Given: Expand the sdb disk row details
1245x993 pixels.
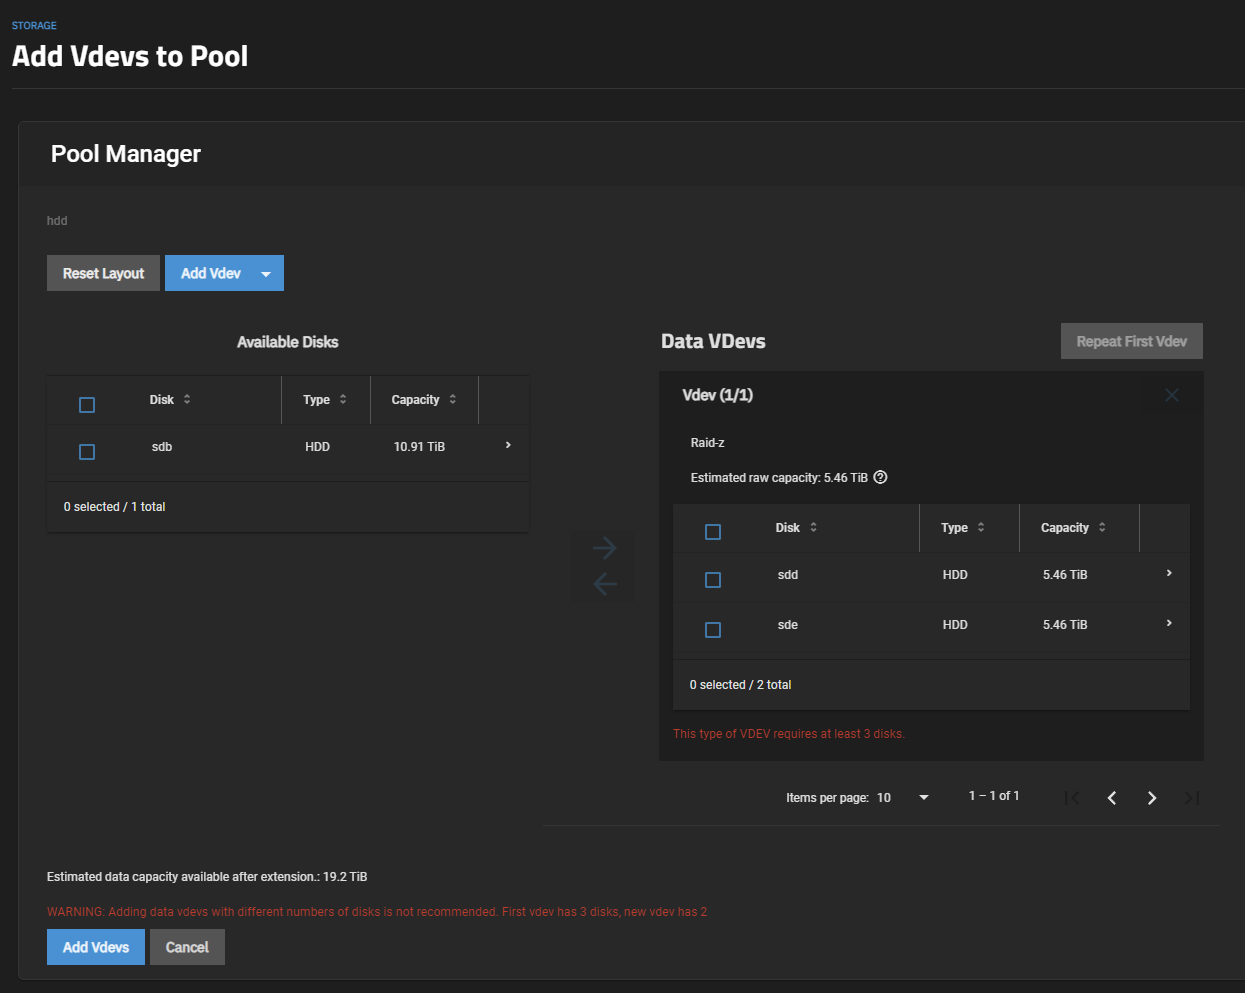Looking at the screenshot, I should pos(508,445).
